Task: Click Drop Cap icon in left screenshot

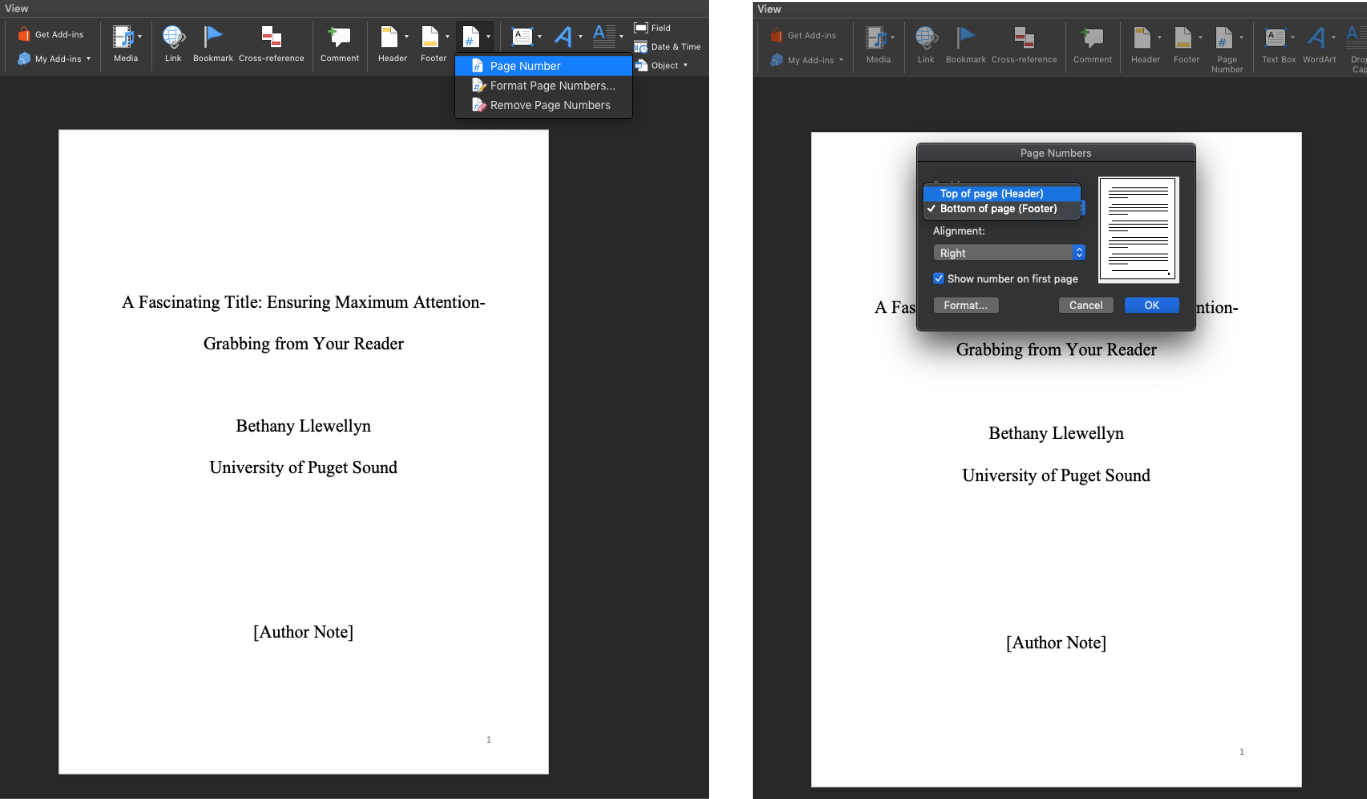Action: (x=604, y=37)
